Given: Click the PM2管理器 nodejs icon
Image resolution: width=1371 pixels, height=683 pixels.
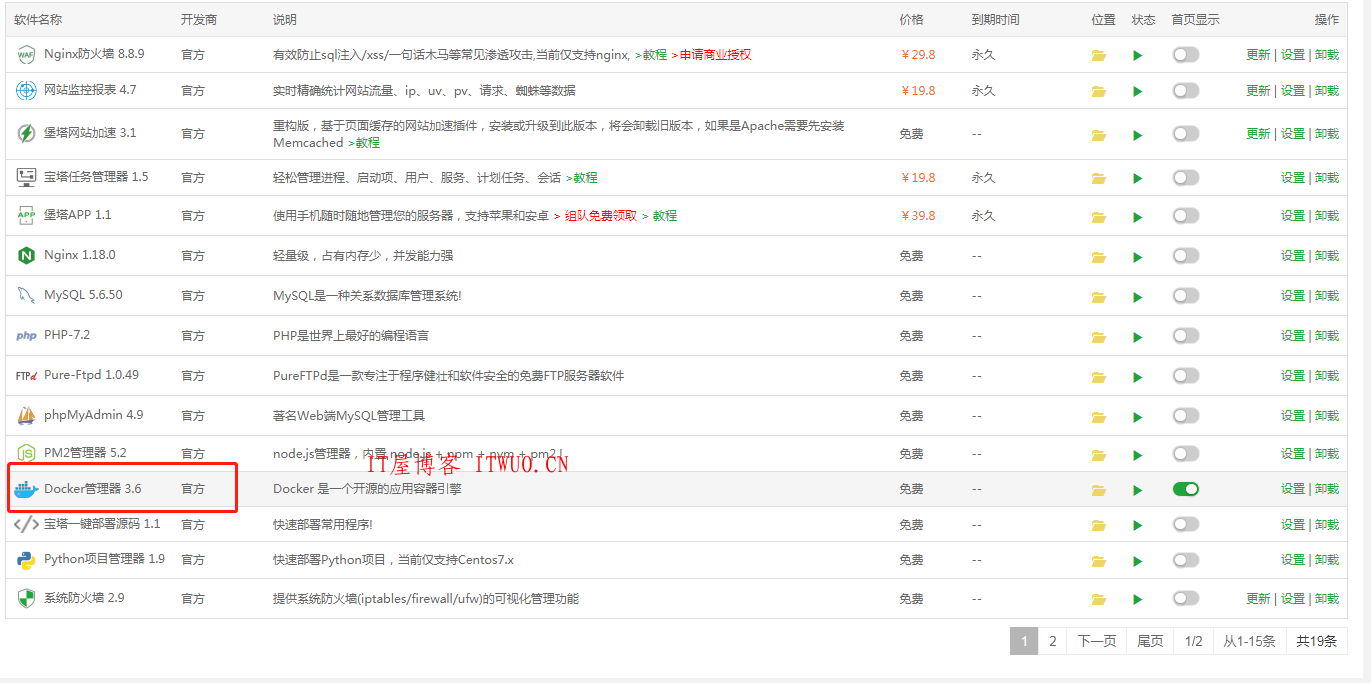Looking at the screenshot, I should coord(26,453).
